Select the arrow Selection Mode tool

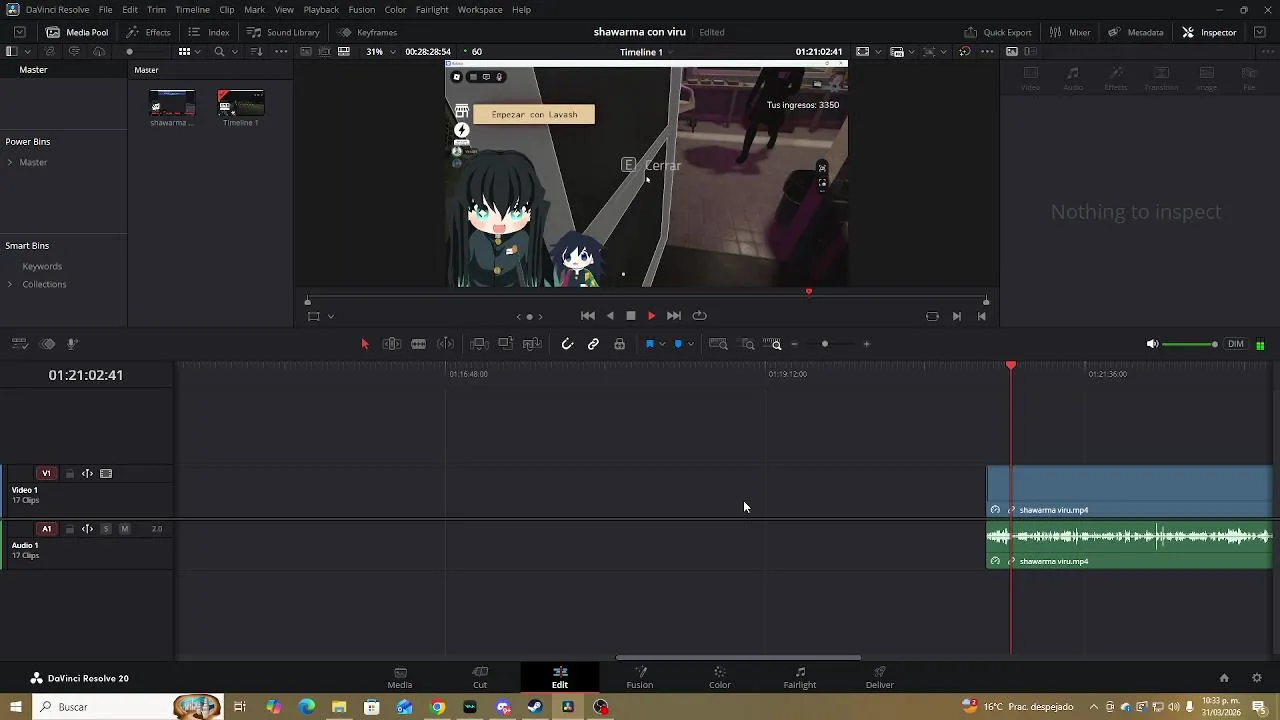[x=364, y=344]
